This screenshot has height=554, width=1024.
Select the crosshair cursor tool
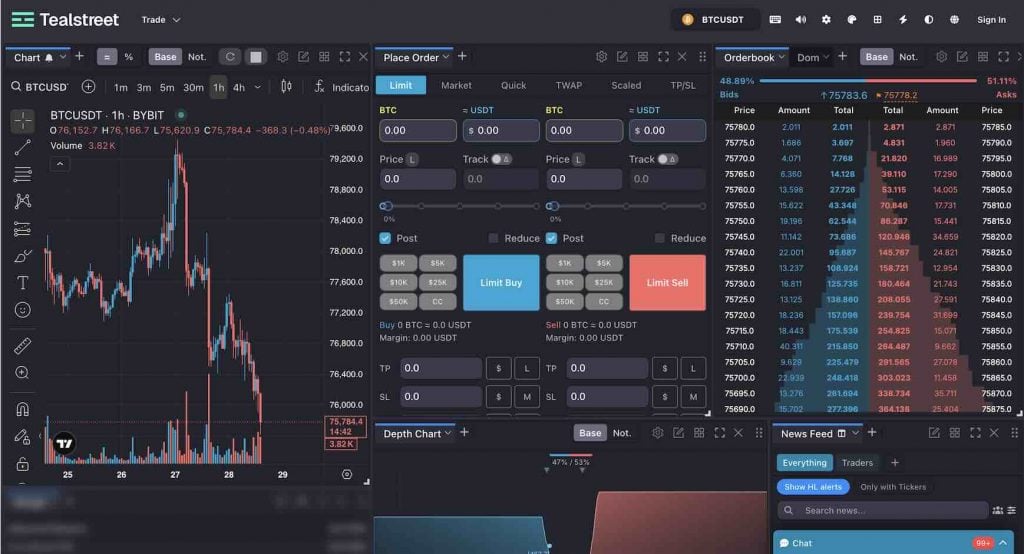(x=22, y=121)
